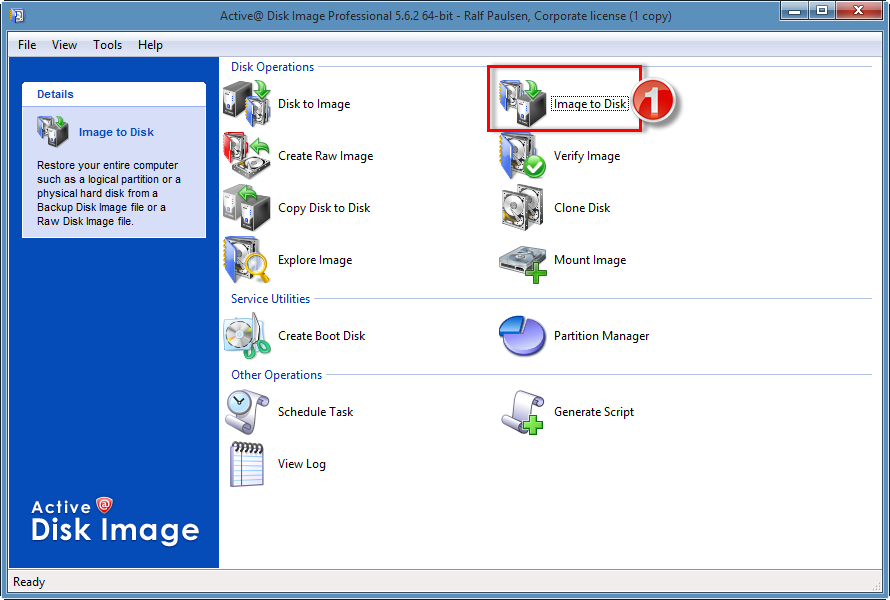
Task: Click the application icon in the title bar
Action: [x=17, y=15]
